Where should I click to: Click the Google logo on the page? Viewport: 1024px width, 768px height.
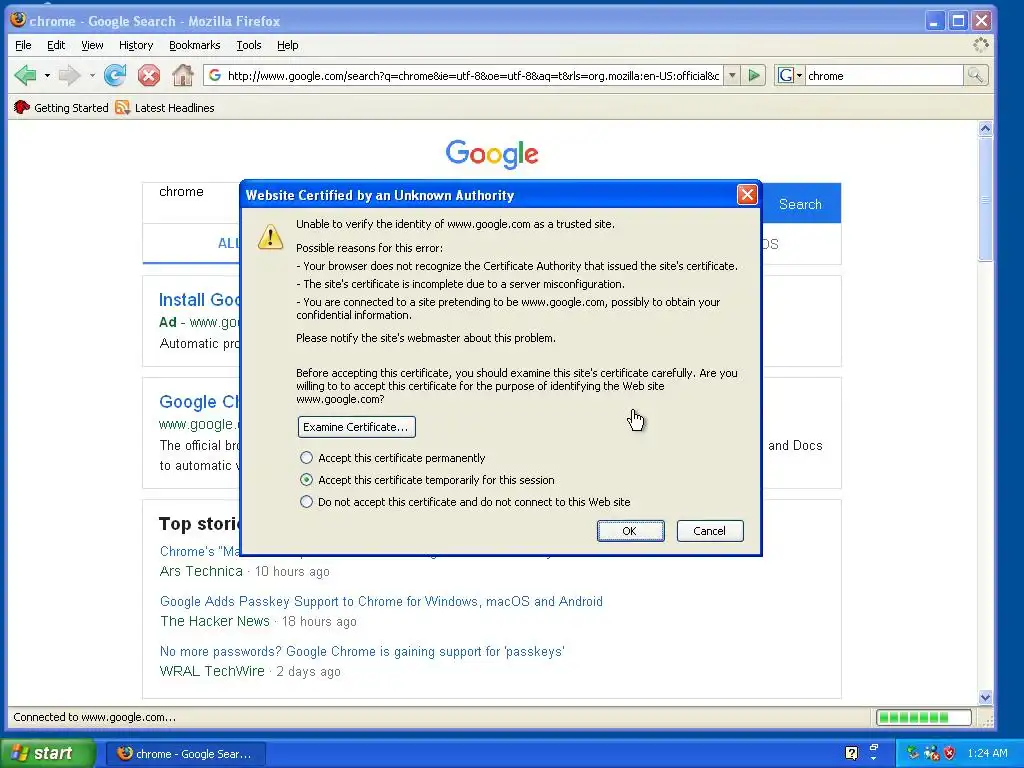[x=492, y=154]
